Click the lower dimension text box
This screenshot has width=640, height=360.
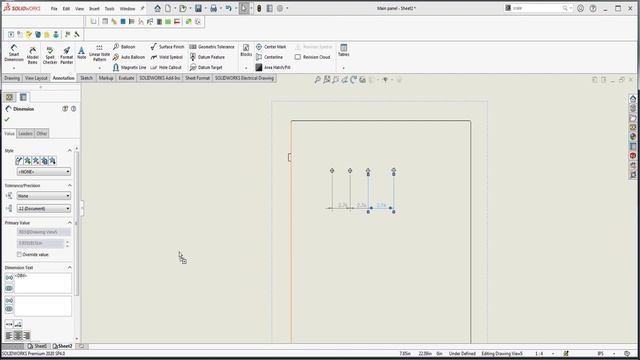point(43,306)
